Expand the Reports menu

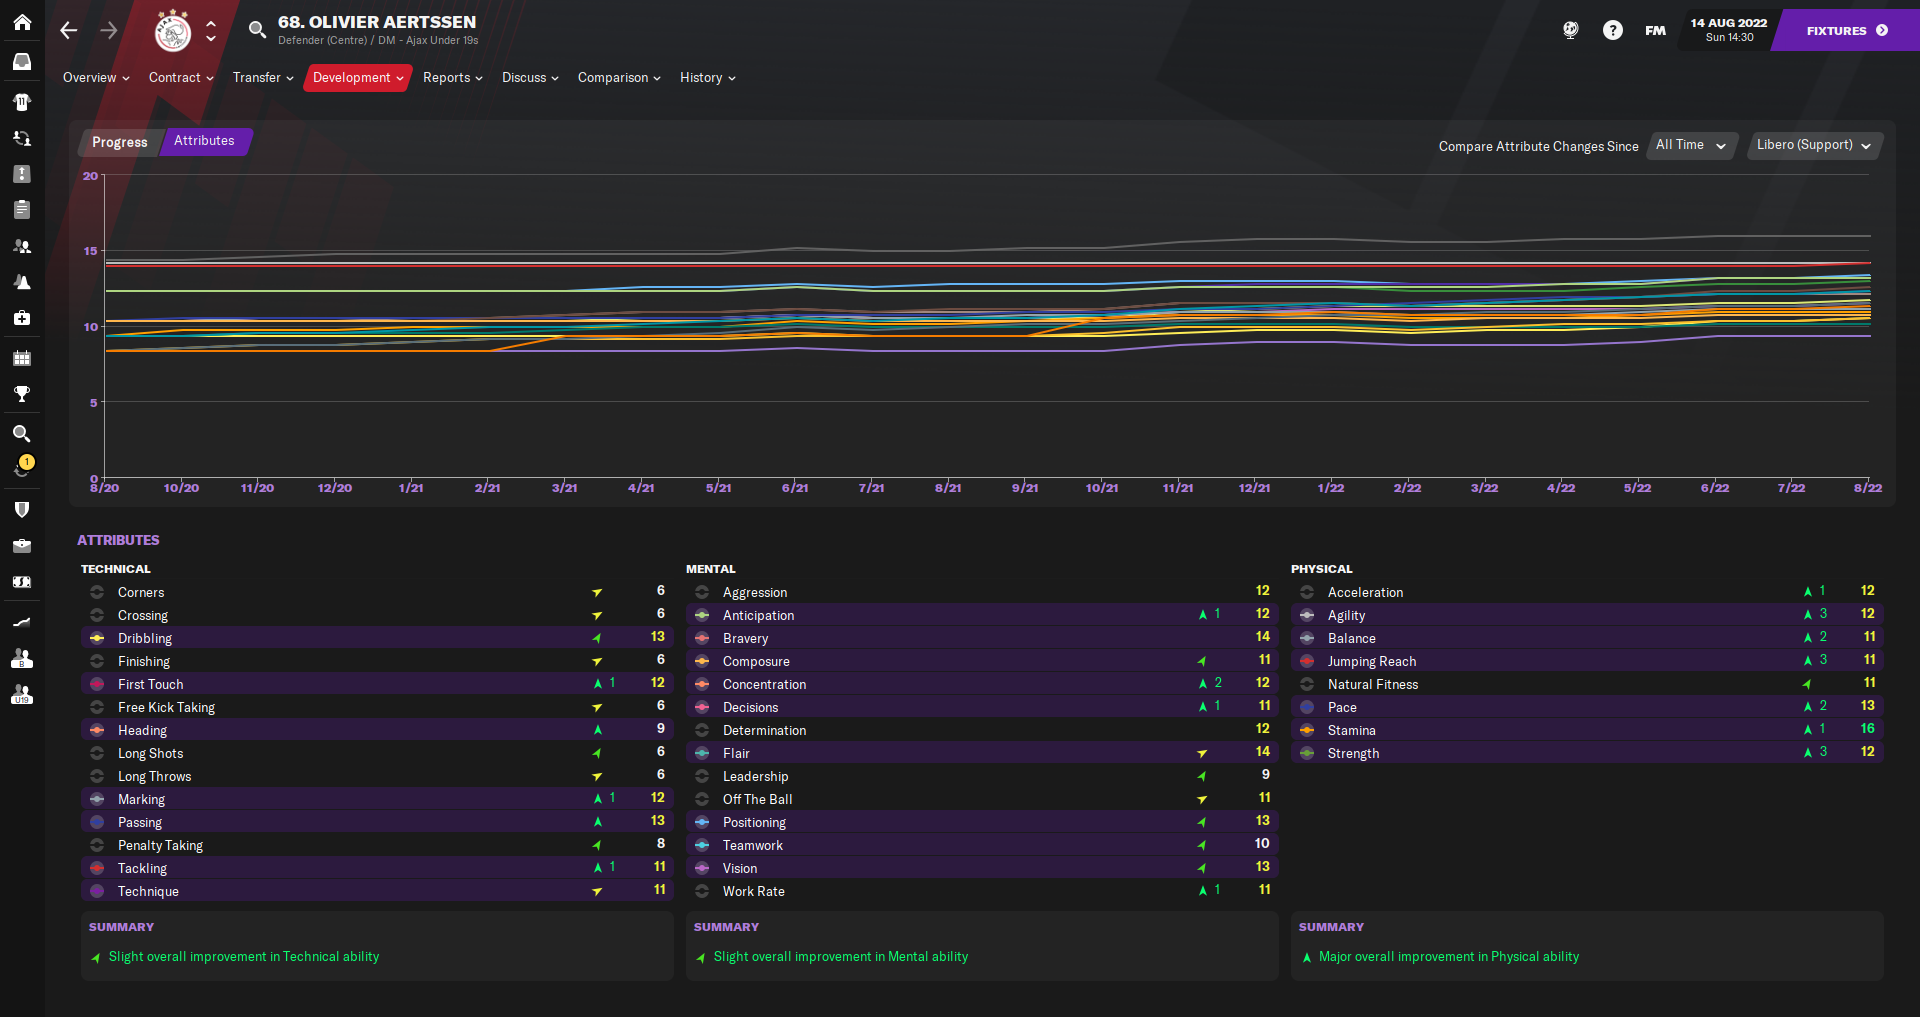pyautogui.click(x=452, y=78)
